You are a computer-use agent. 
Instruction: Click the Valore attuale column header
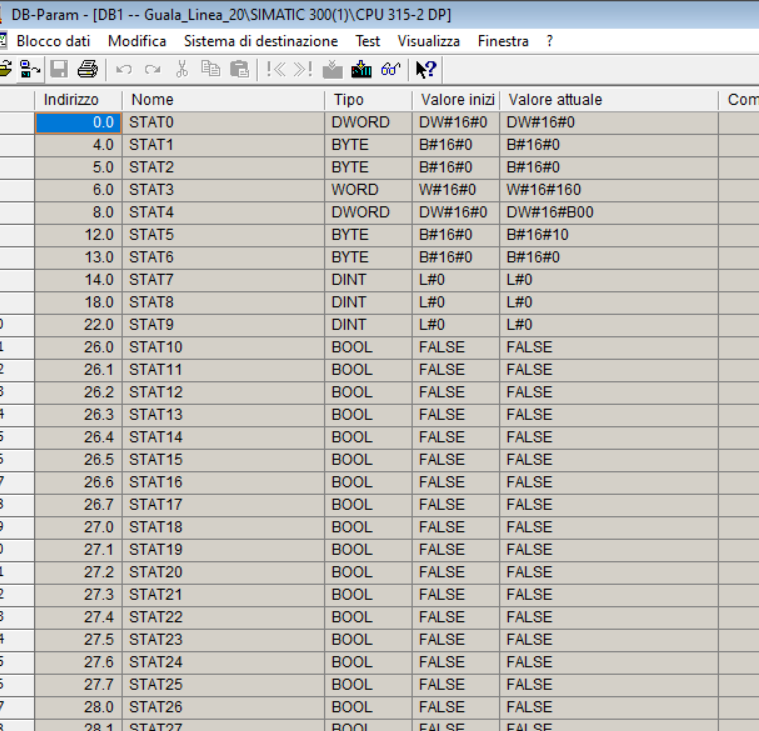[555, 100]
